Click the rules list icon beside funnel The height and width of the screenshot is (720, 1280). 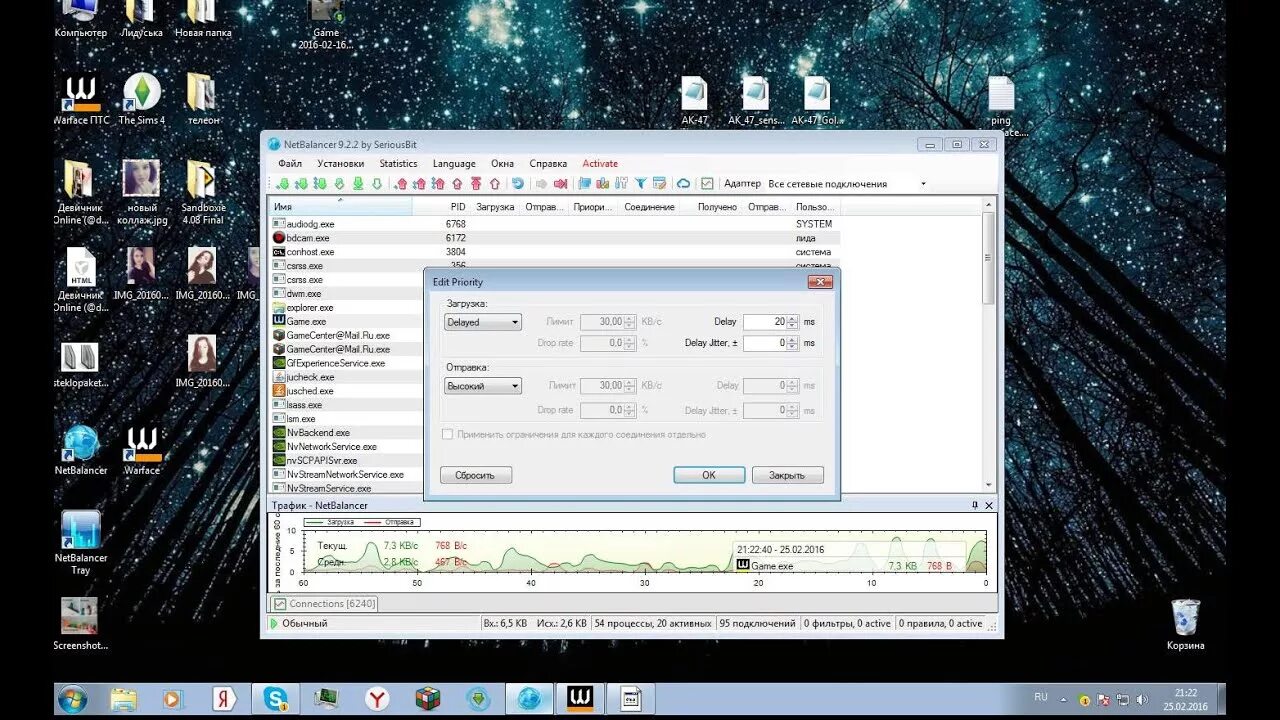pyautogui.click(x=660, y=184)
